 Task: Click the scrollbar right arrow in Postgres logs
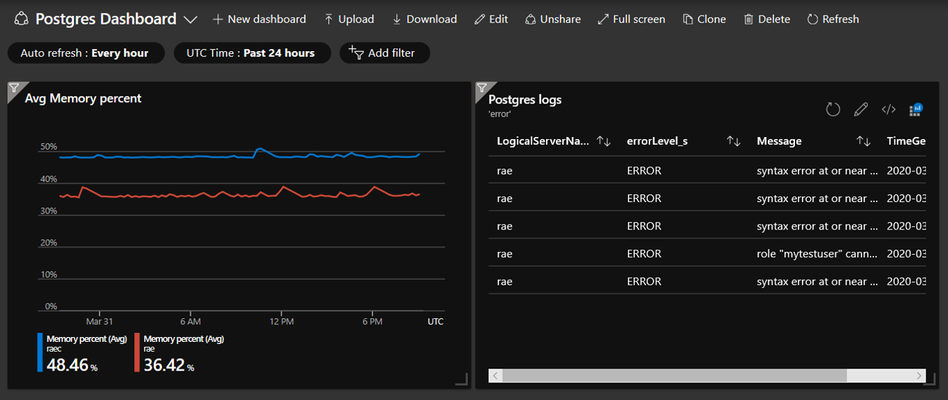(920, 376)
